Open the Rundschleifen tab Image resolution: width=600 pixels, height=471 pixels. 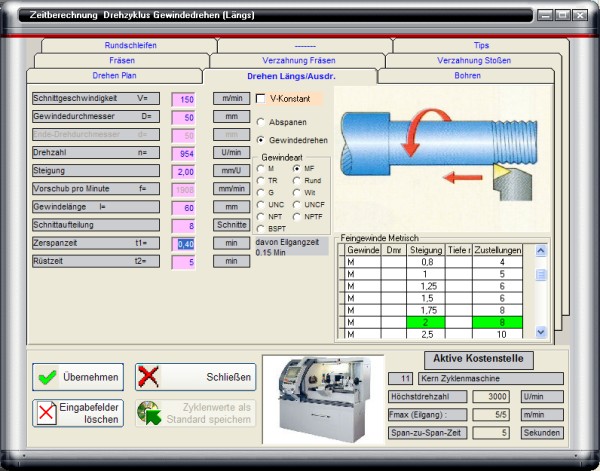coord(130,45)
